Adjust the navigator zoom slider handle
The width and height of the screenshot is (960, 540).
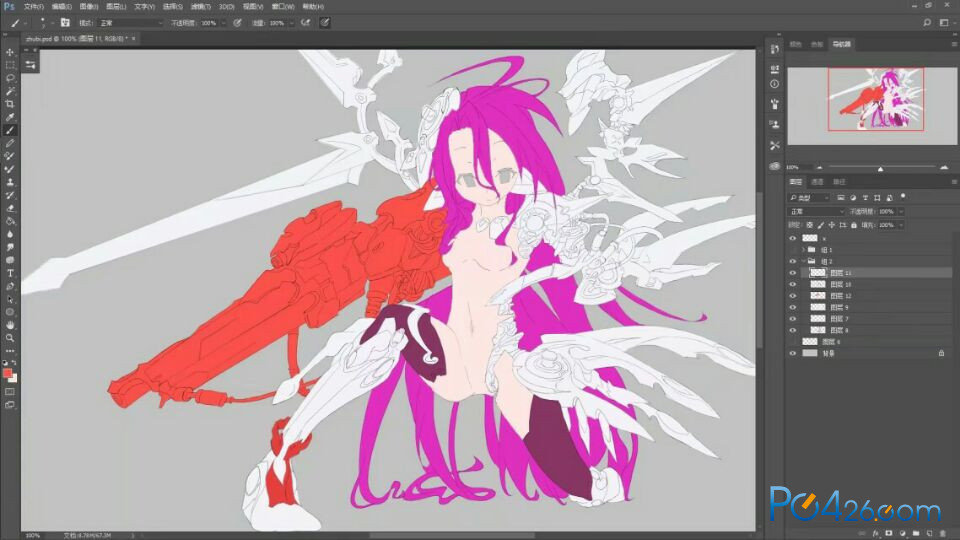tap(880, 168)
